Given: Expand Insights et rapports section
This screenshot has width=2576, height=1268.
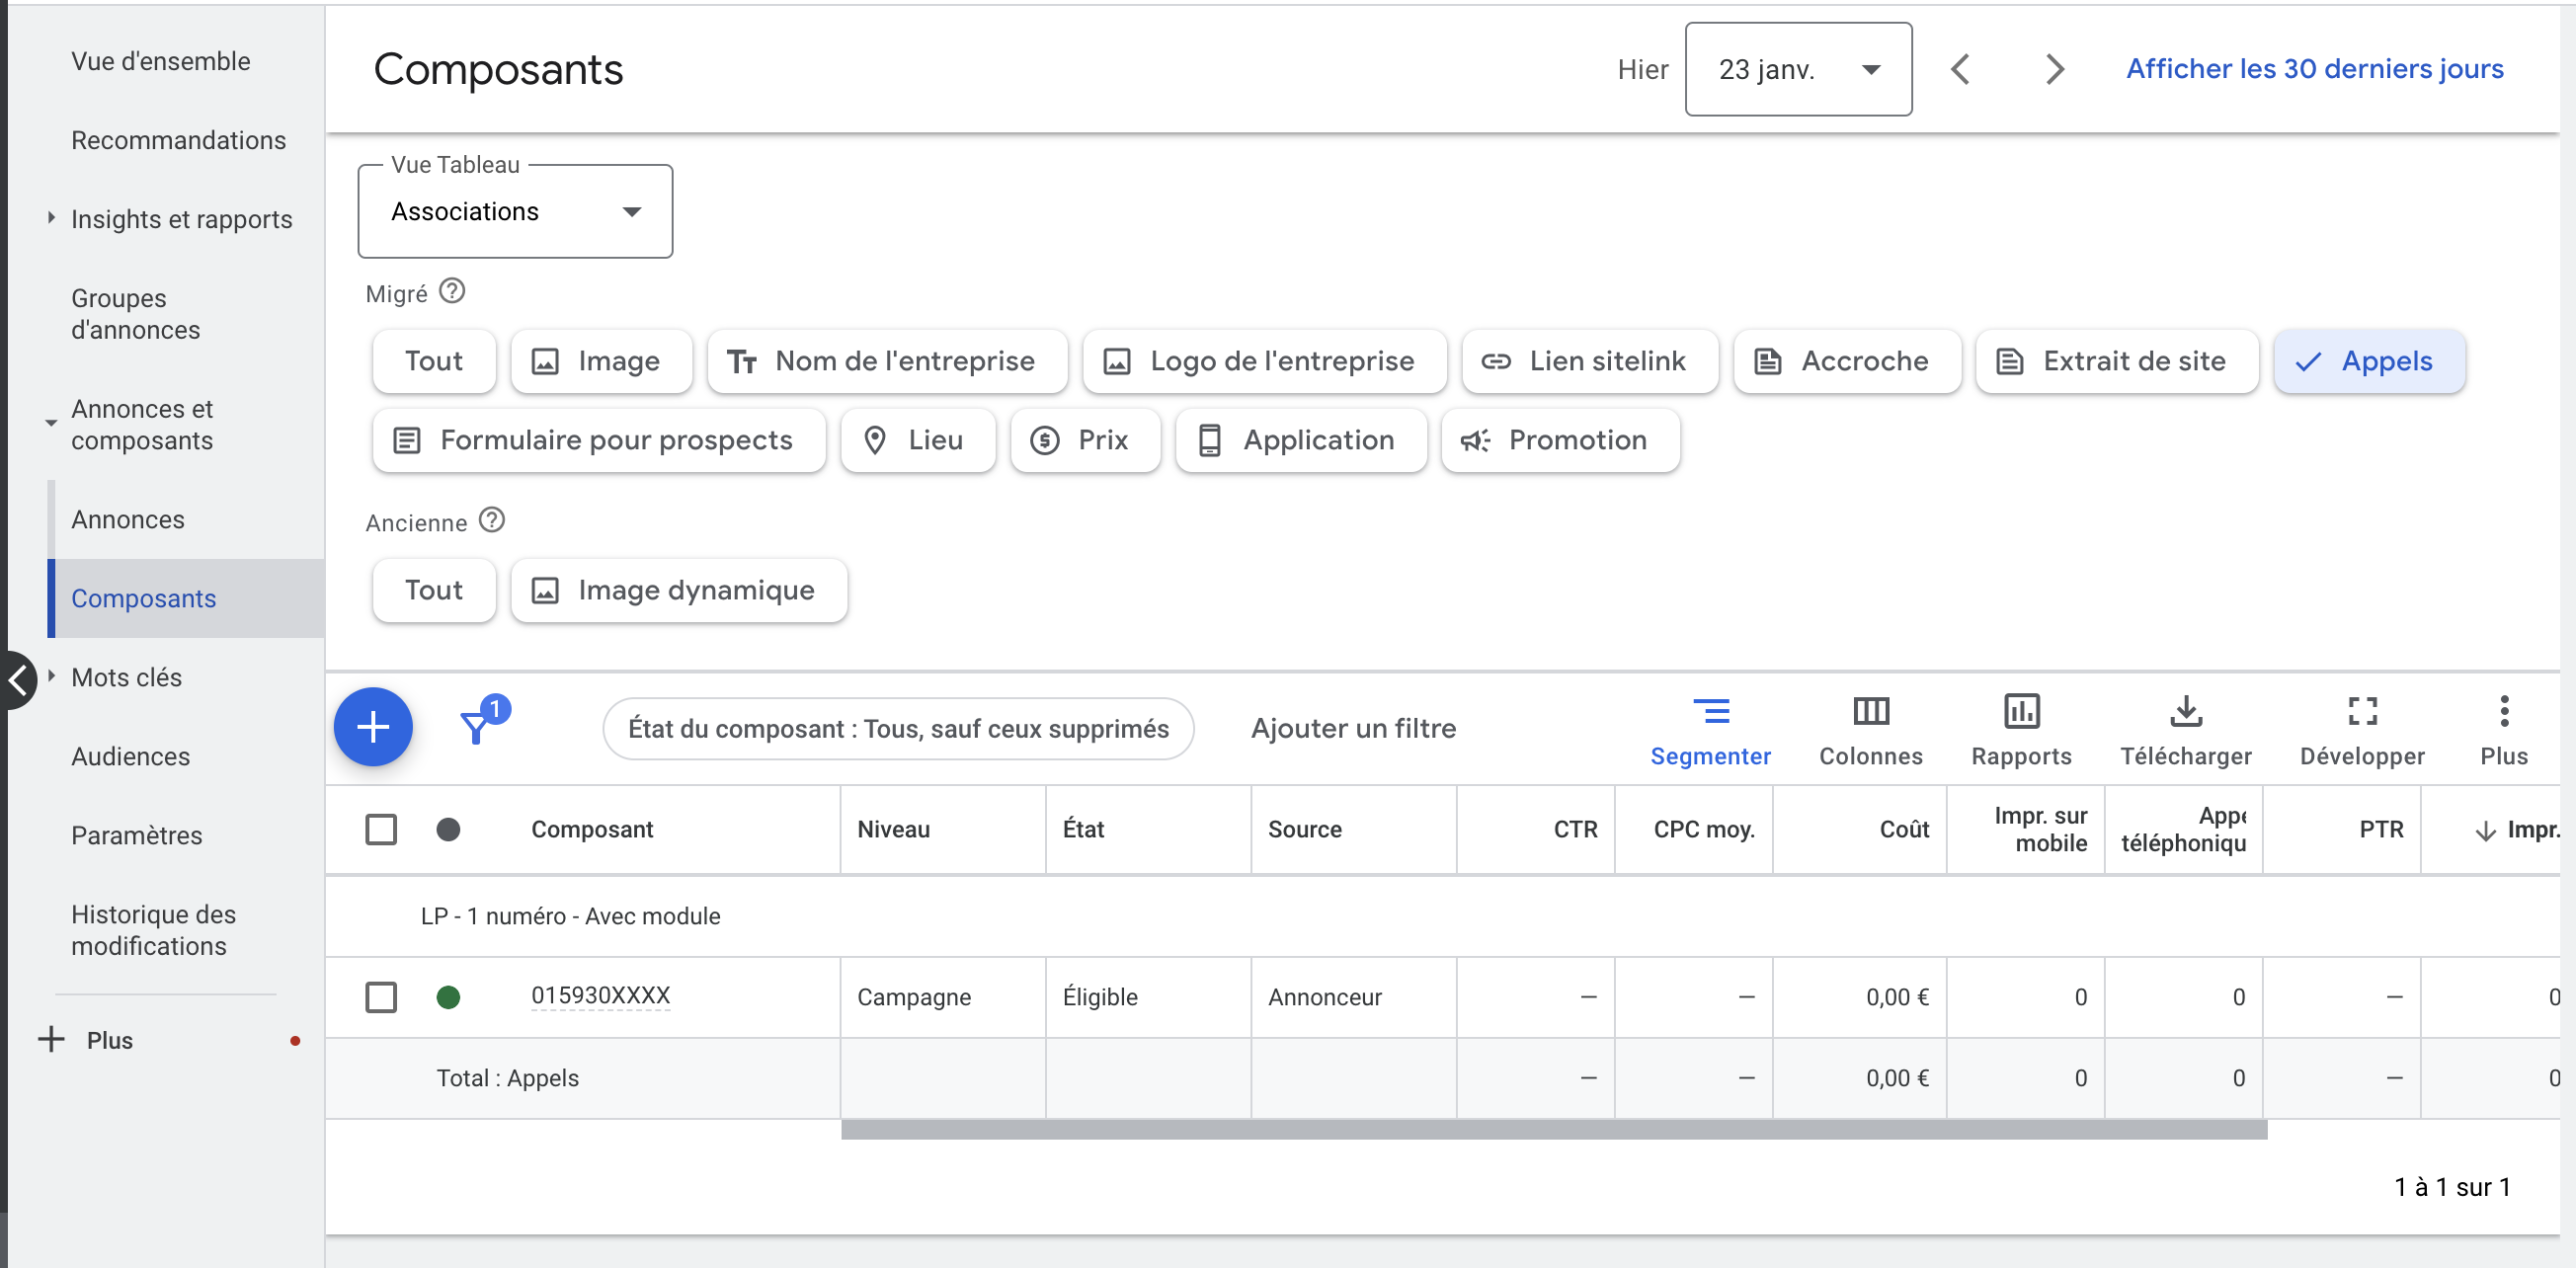Looking at the screenshot, I should tap(51, 218).
